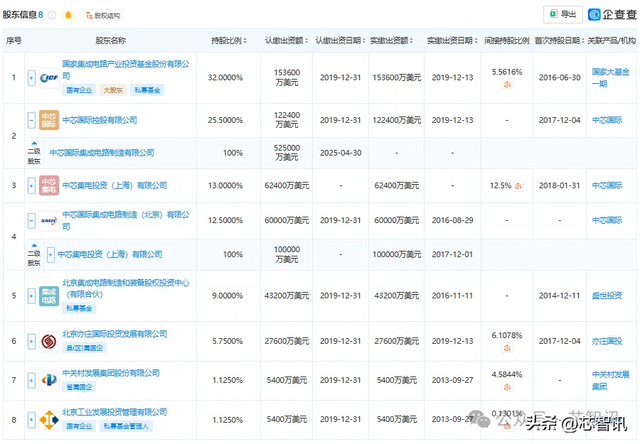This screenshot has height=444, width=640.
Task: Open 北京工业发展投资管理有限公司 company link
Action: click(115, 412)
